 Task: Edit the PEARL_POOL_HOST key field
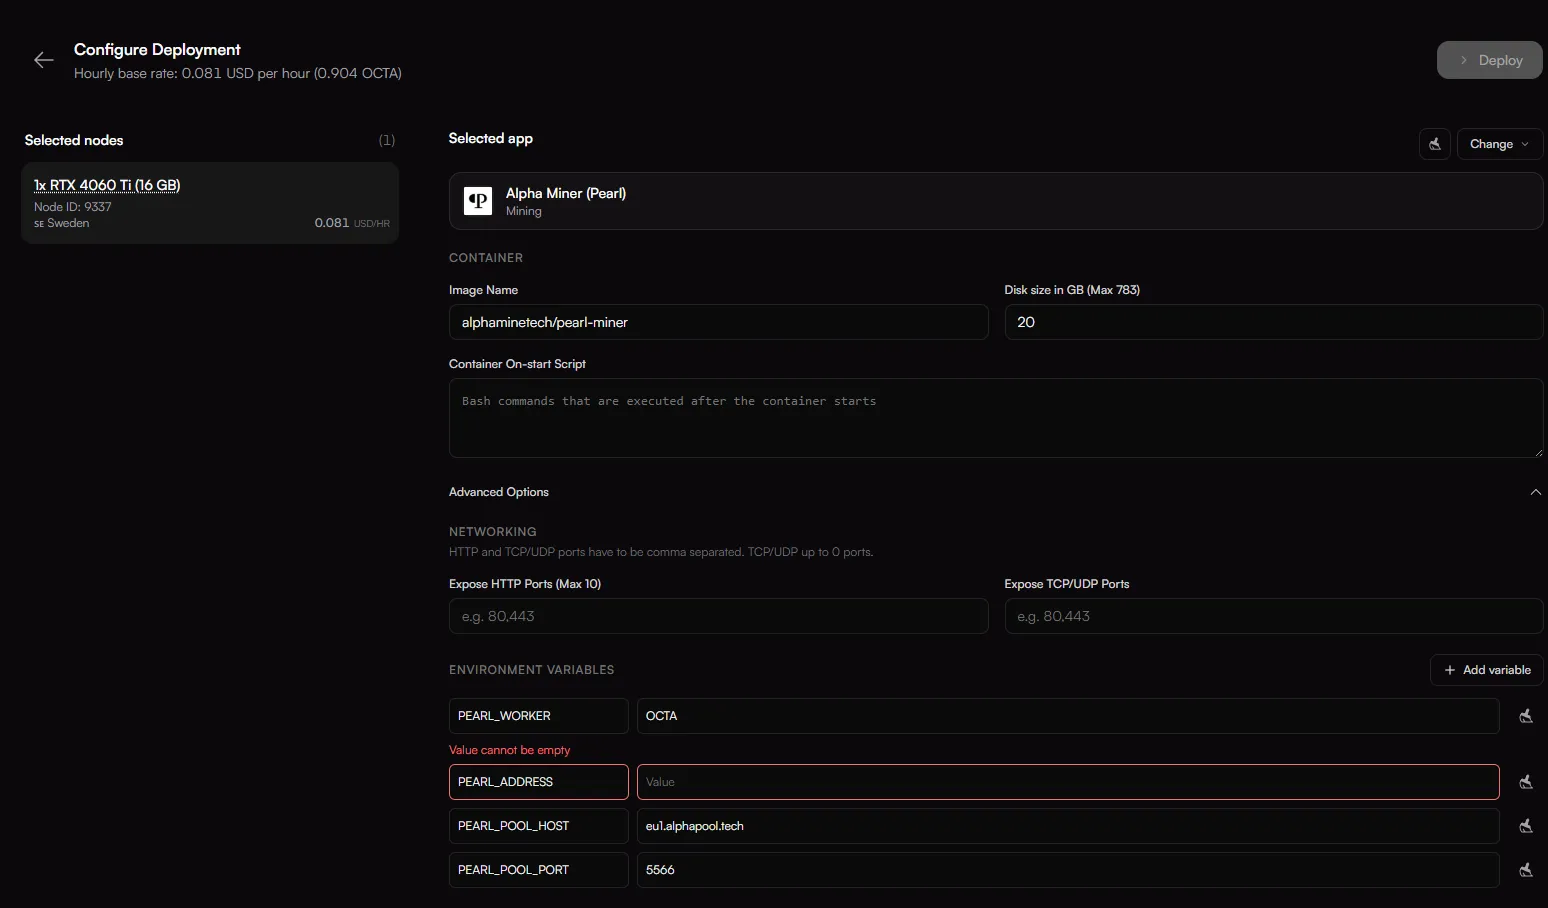[538, 826]
